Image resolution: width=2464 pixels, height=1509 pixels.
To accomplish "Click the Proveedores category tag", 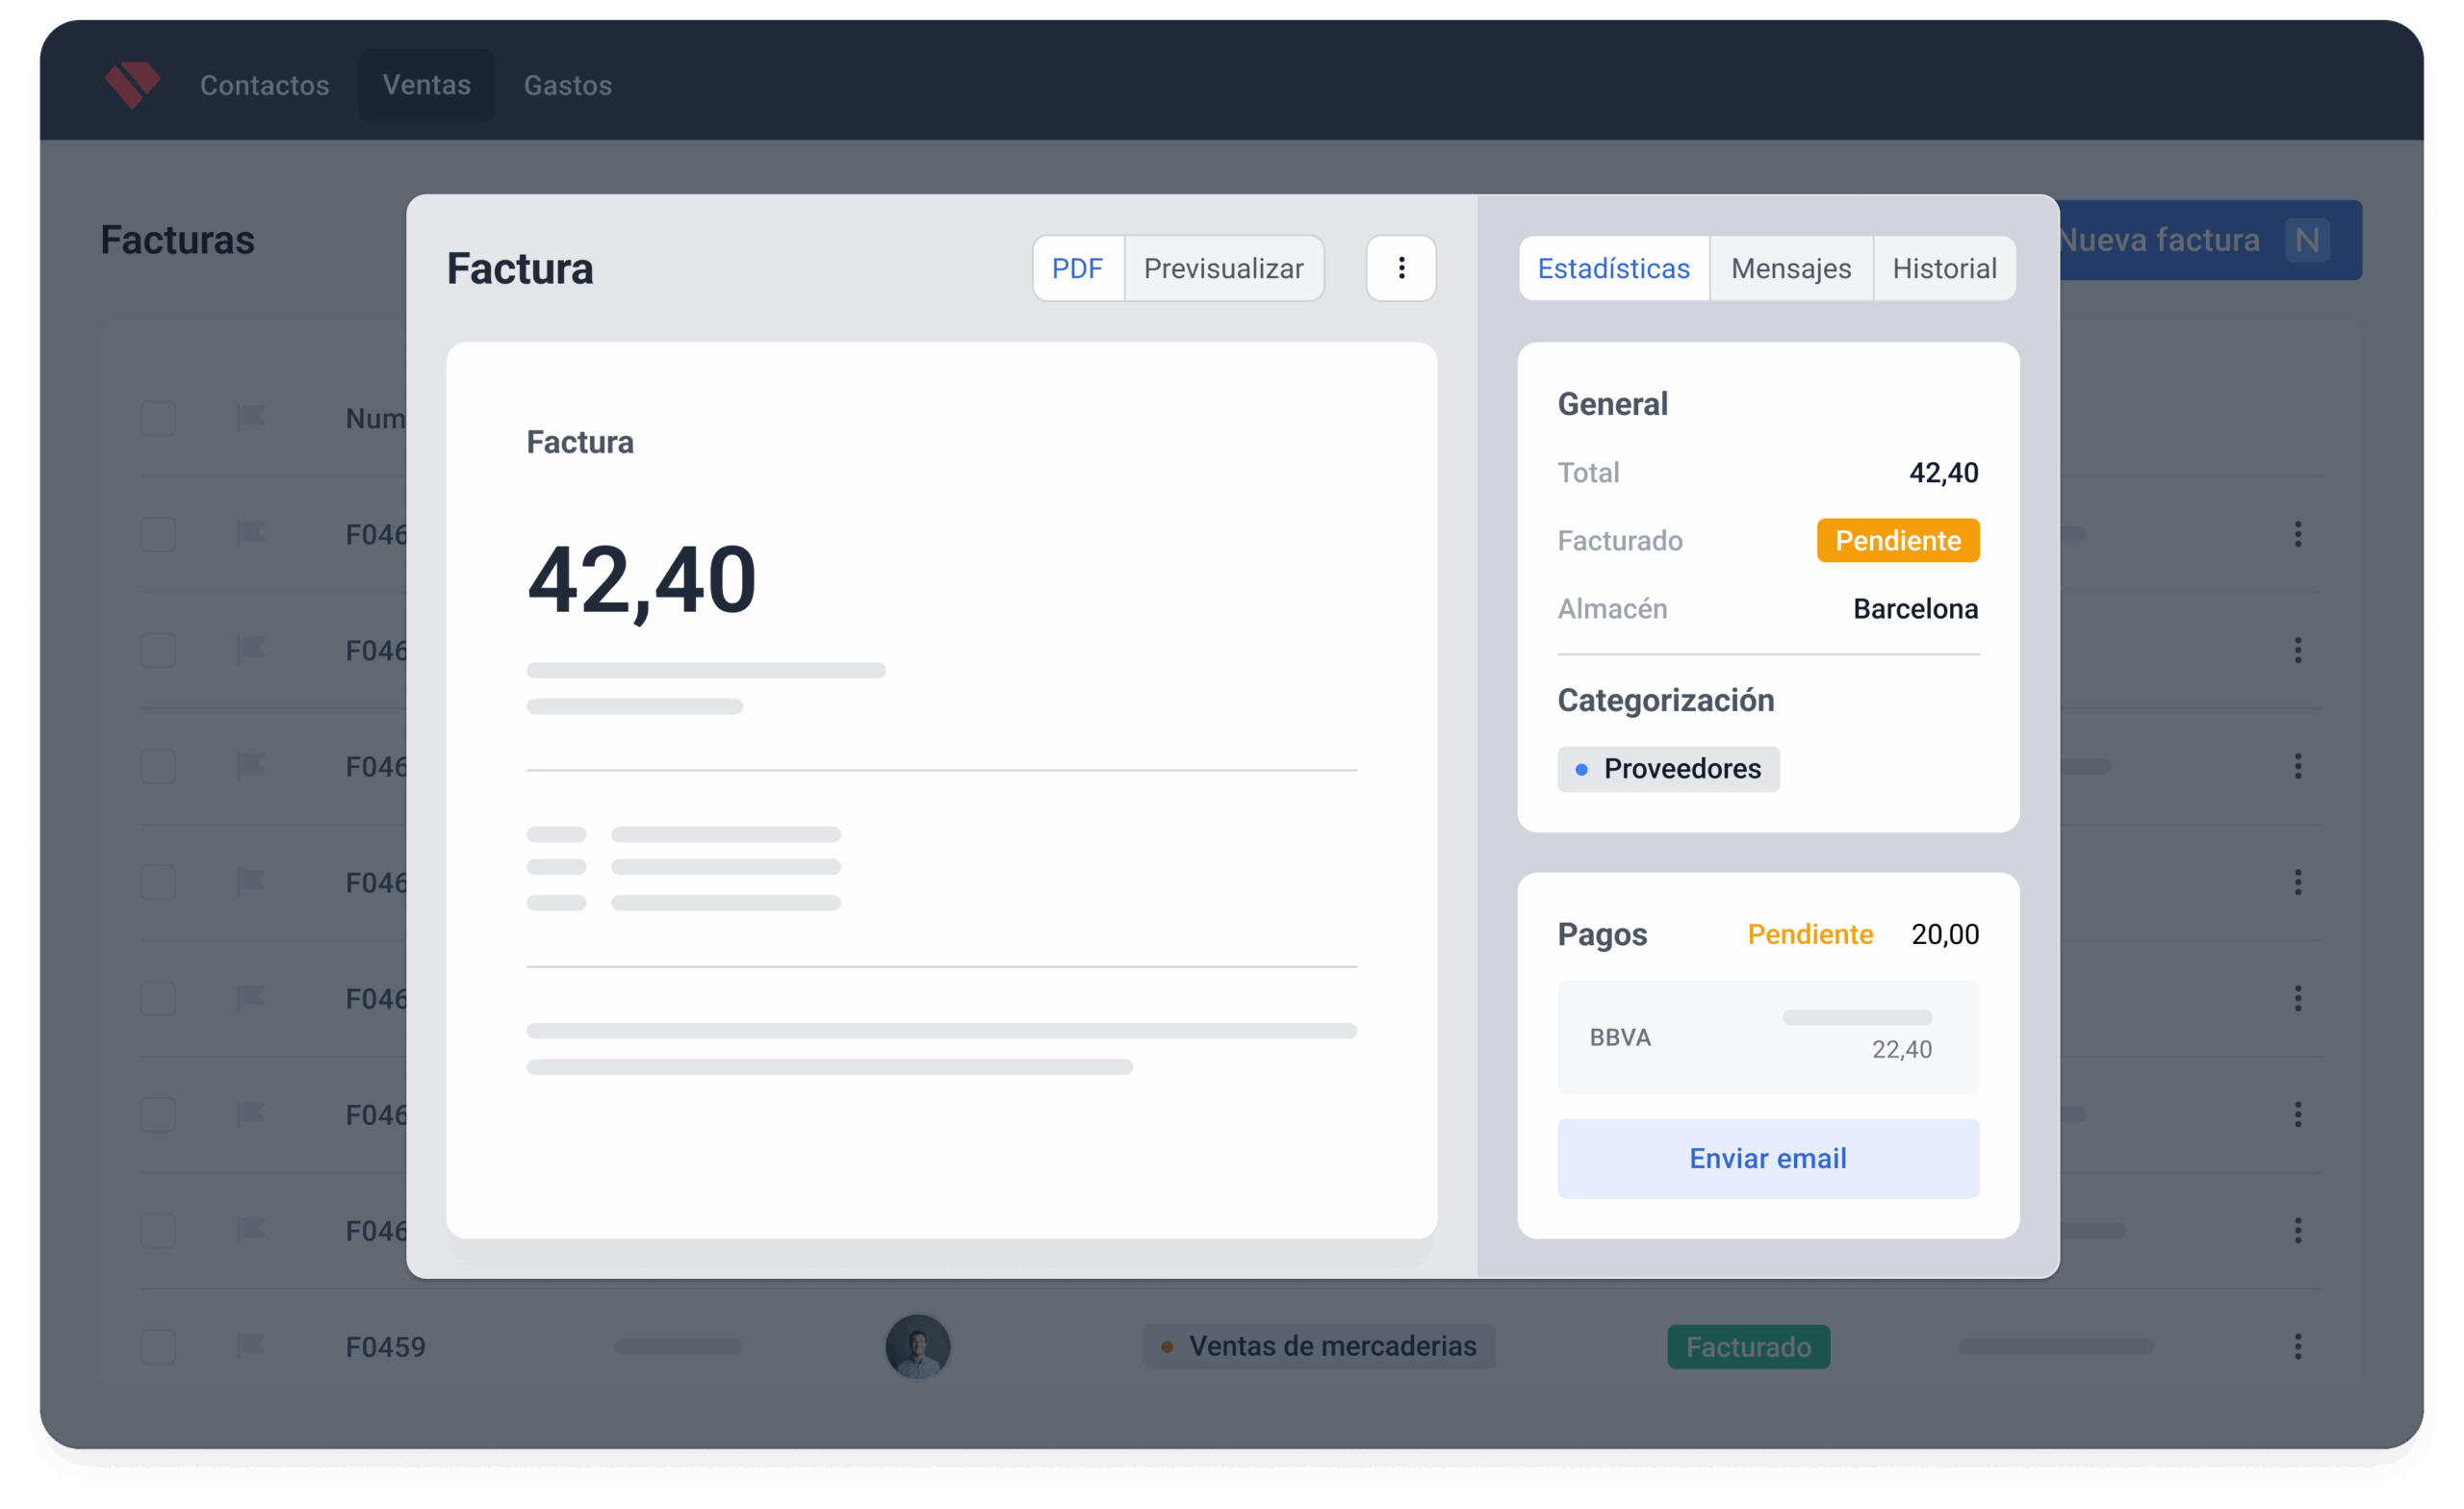I will [1668, 769].
